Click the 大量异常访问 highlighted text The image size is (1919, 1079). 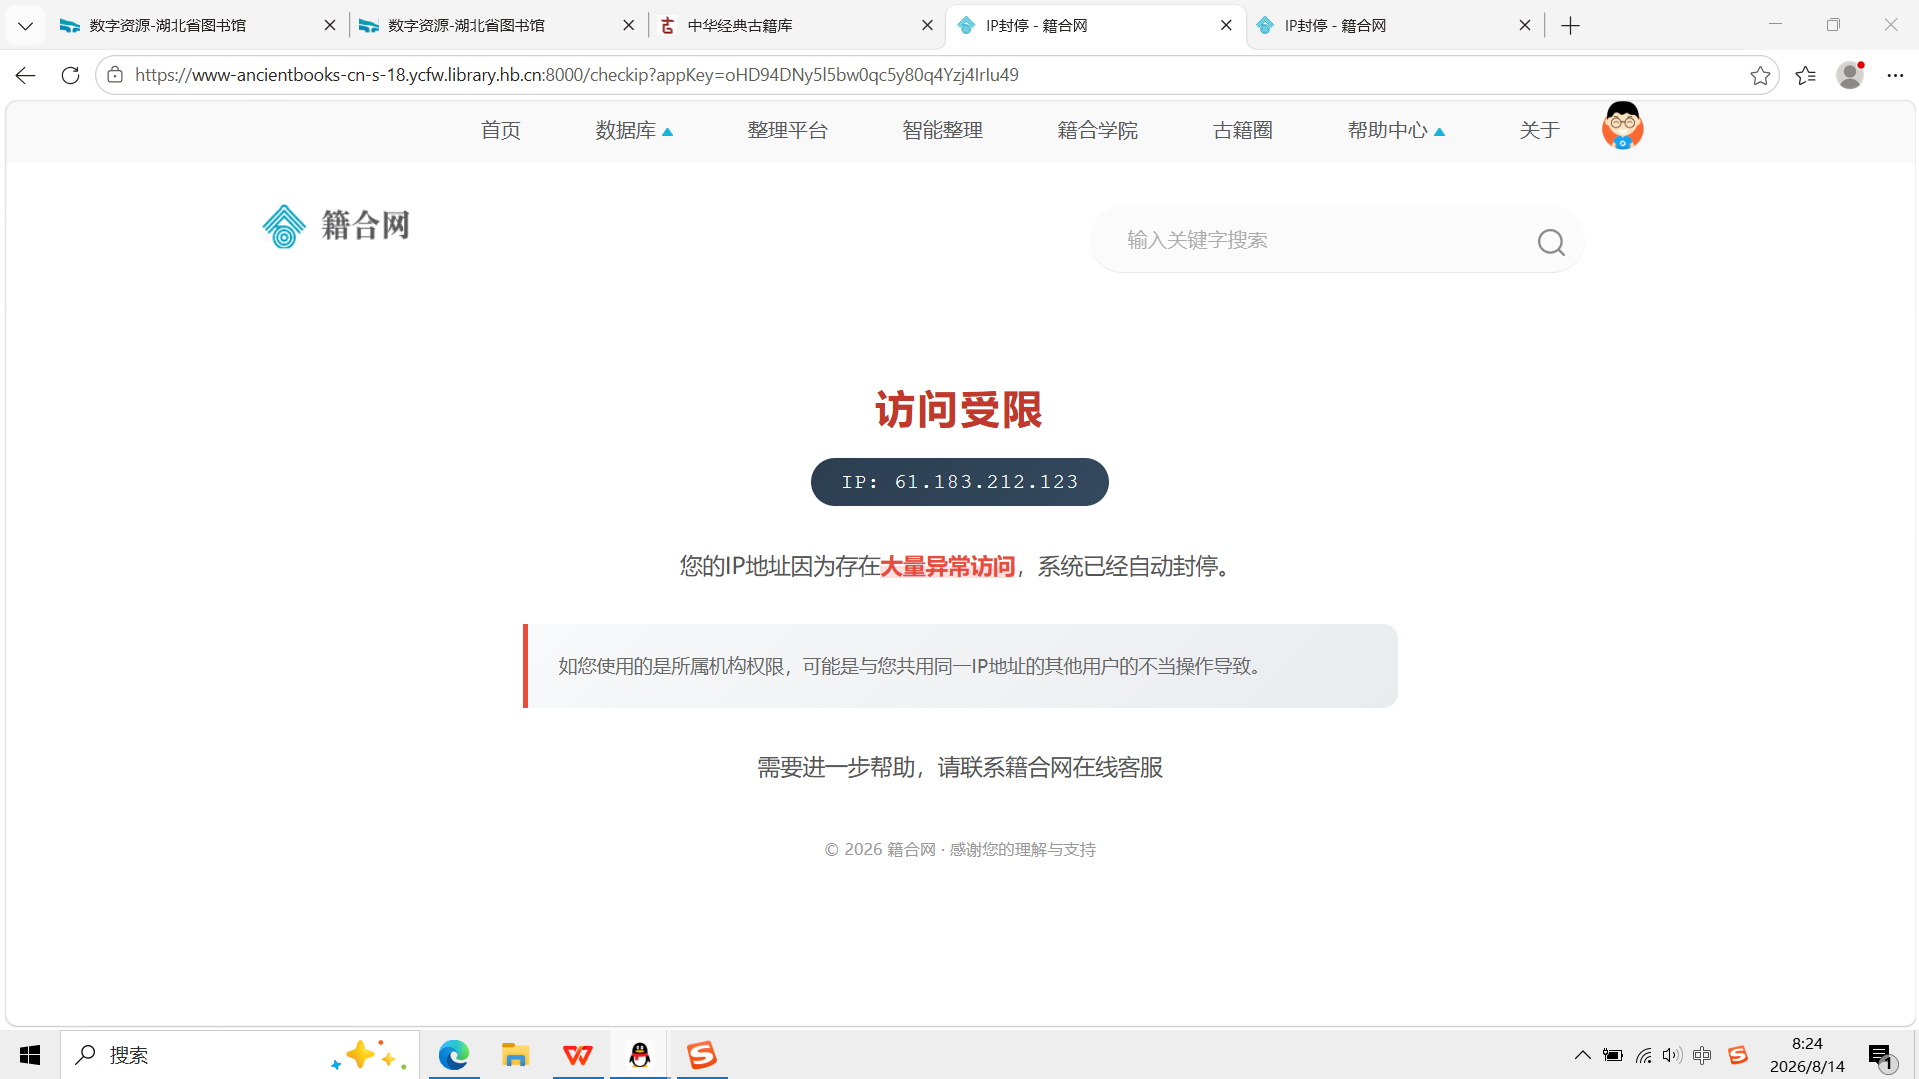tap(948, 567)
